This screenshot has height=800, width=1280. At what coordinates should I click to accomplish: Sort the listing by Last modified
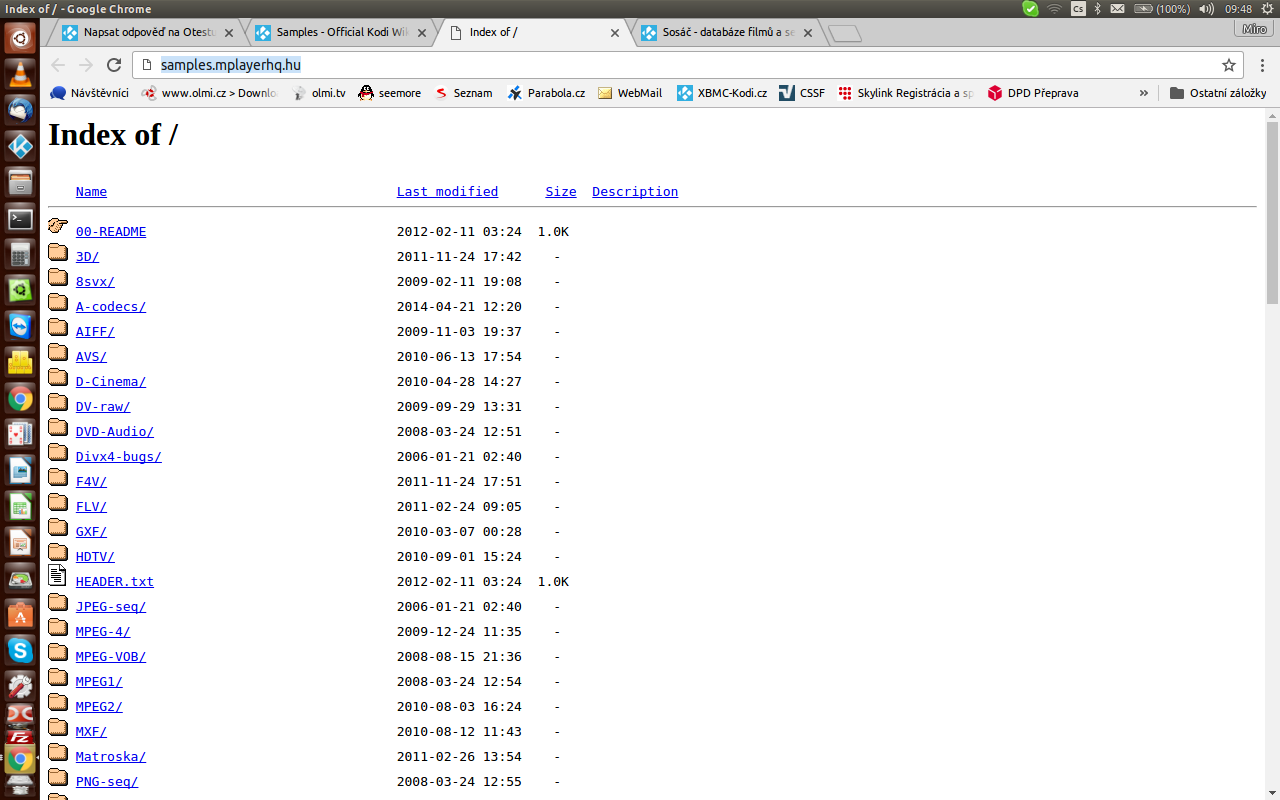coord(447,192)
